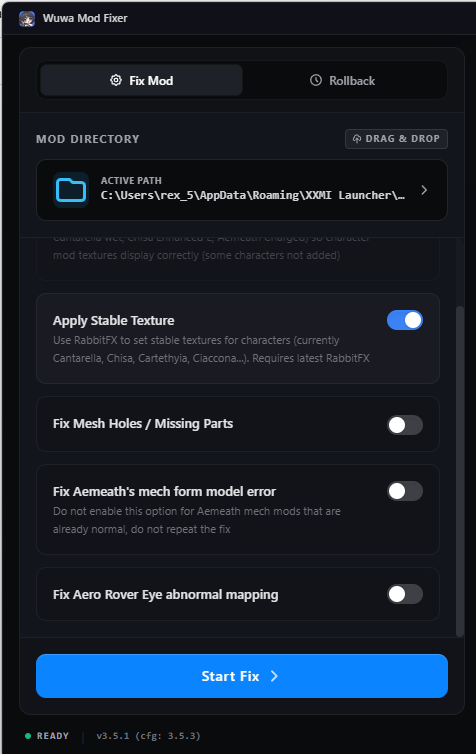This screenshot has height=754, width=476.
Task: Switch to the Rollback tab
Action: pos(342,80)
